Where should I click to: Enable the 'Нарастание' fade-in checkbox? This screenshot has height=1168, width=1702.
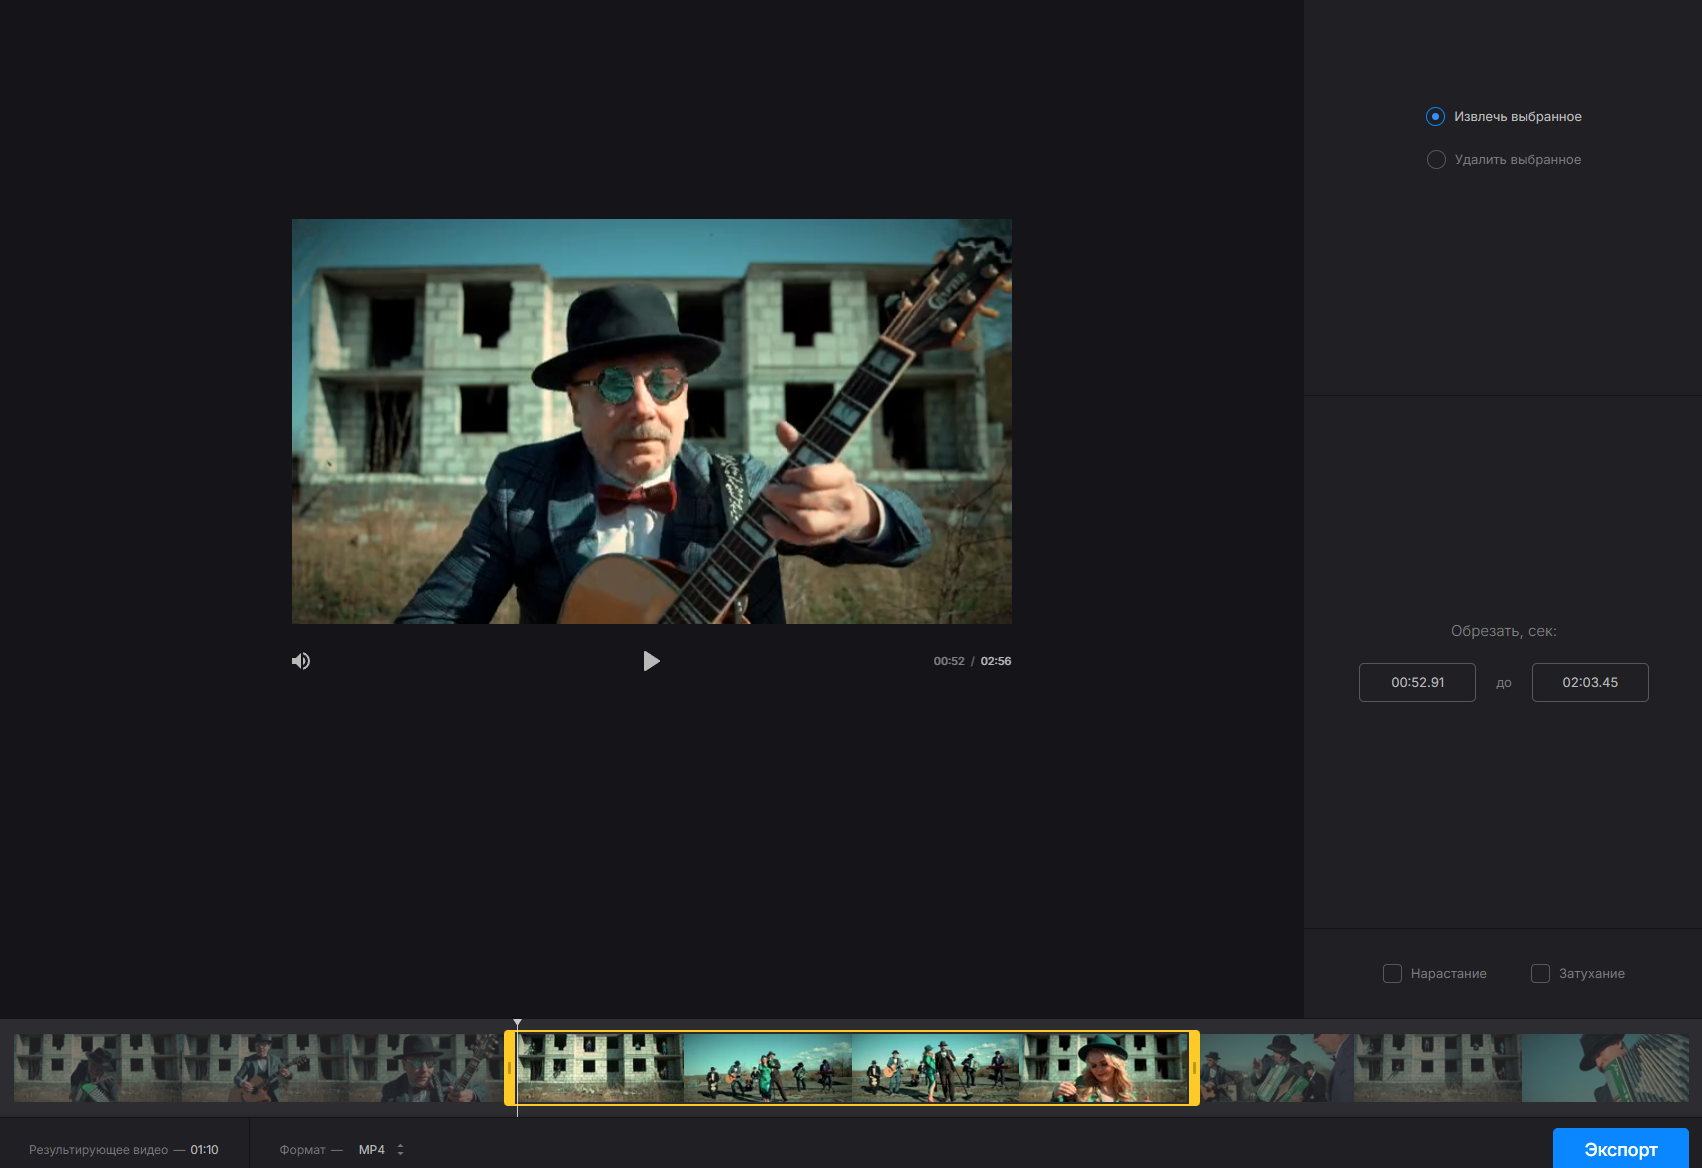(1392, 973)
